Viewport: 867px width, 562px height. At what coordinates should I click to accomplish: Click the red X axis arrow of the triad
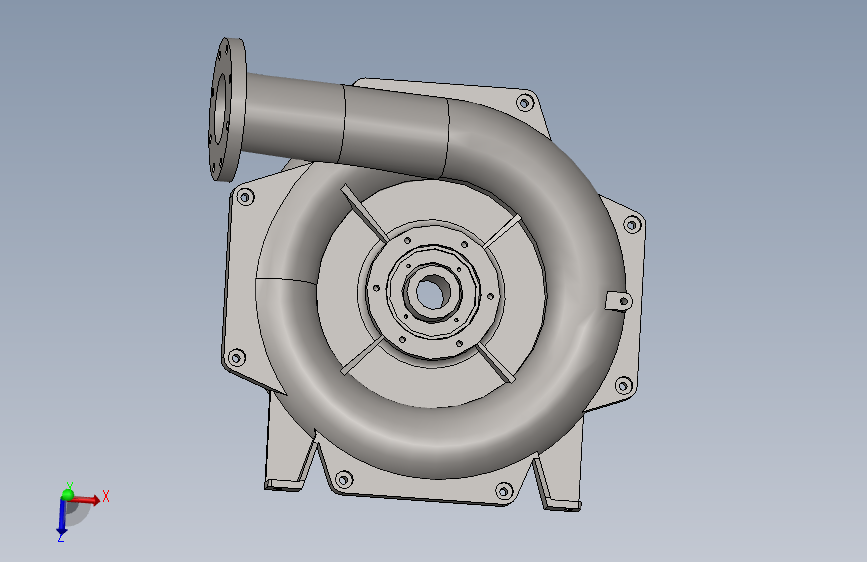click(86, 500)
